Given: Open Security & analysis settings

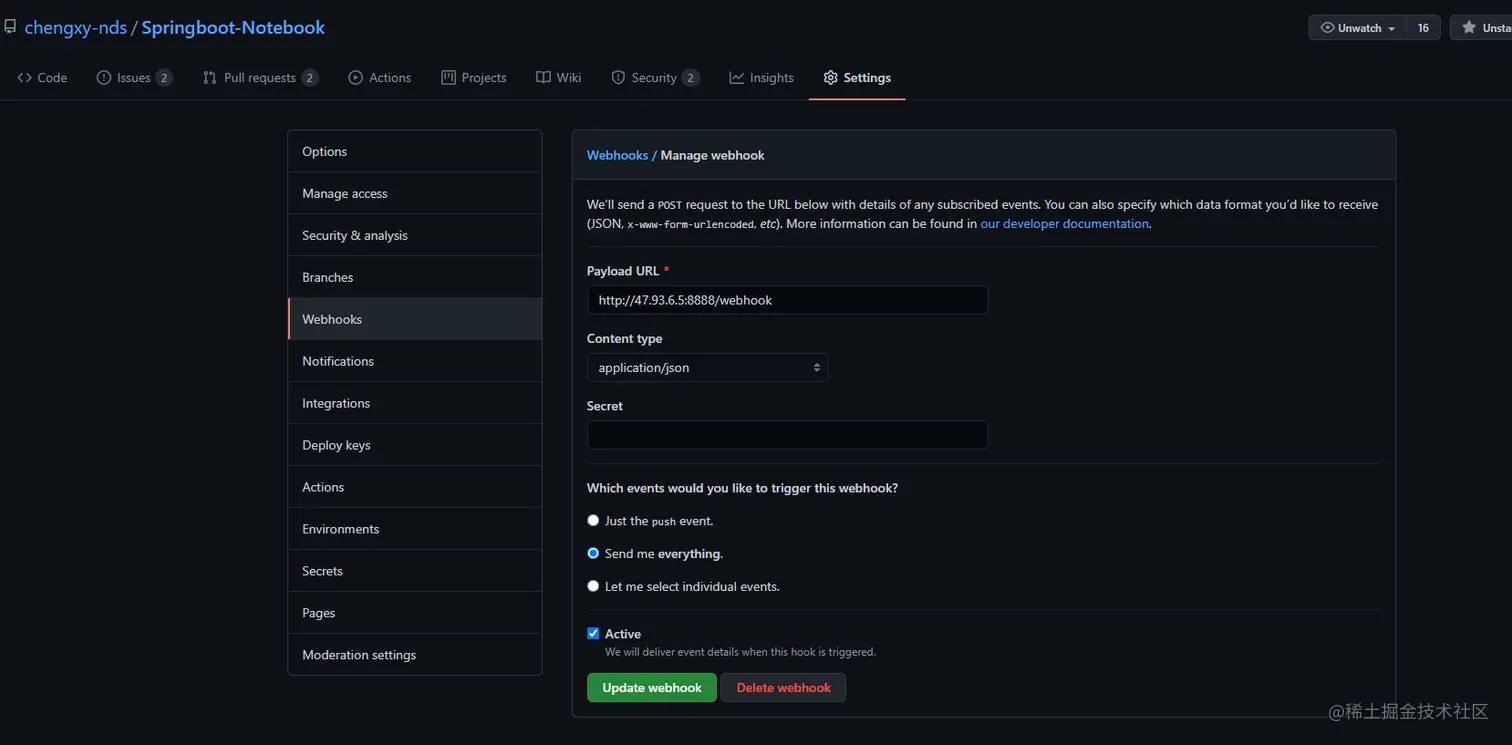Looking at the screenshot, I should pyautogui.click(x=415, y=236).
